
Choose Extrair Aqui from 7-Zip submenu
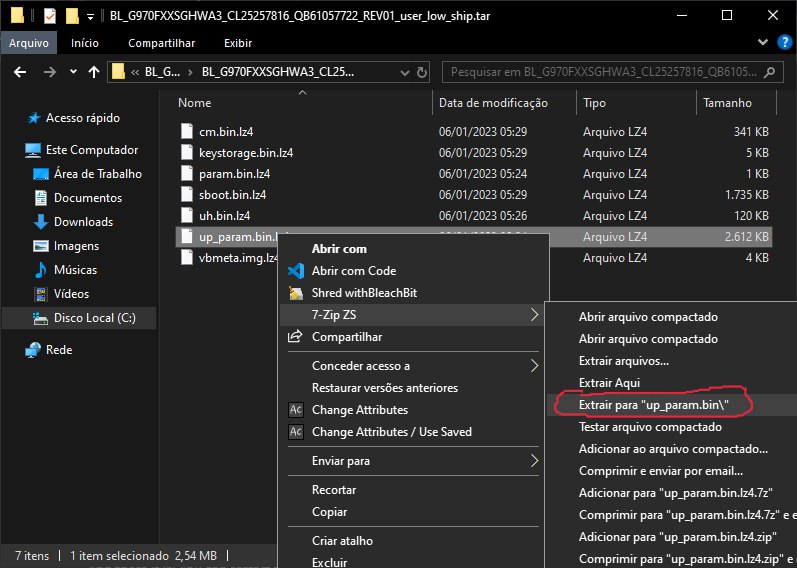tap(609, 383)
